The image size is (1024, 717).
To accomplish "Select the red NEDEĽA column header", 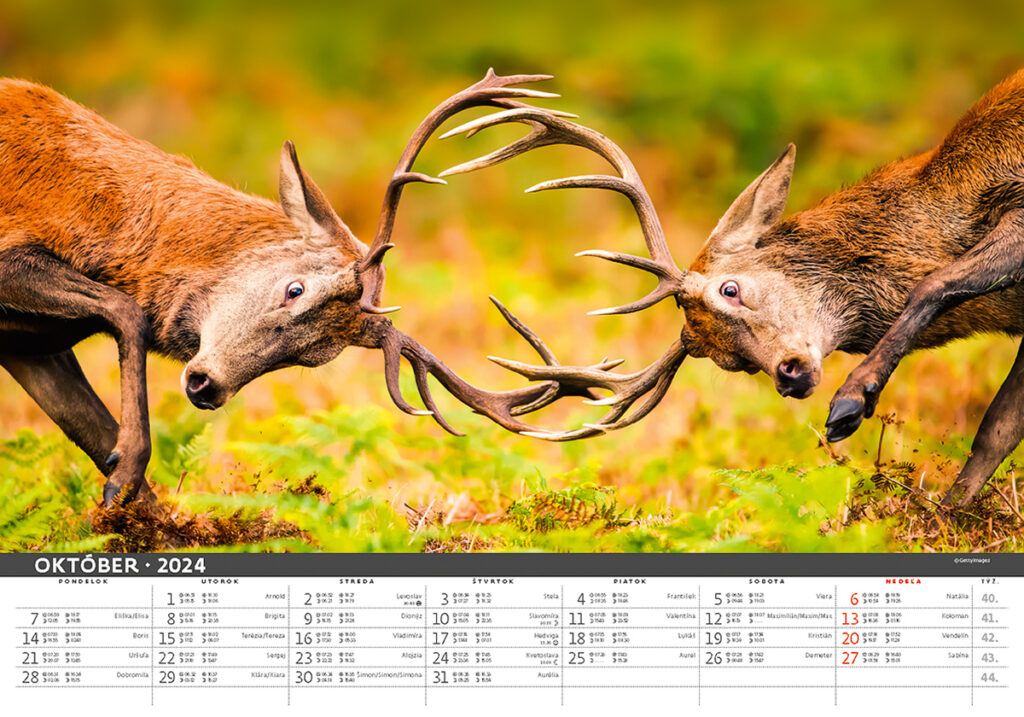I will pos(903,581).
